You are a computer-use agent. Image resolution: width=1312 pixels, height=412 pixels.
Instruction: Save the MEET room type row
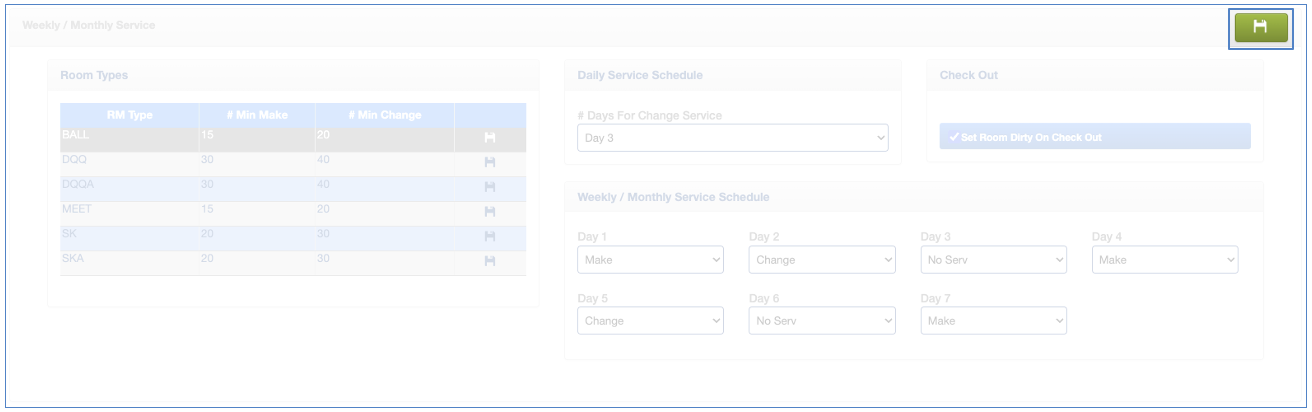(x=490, y=212)
